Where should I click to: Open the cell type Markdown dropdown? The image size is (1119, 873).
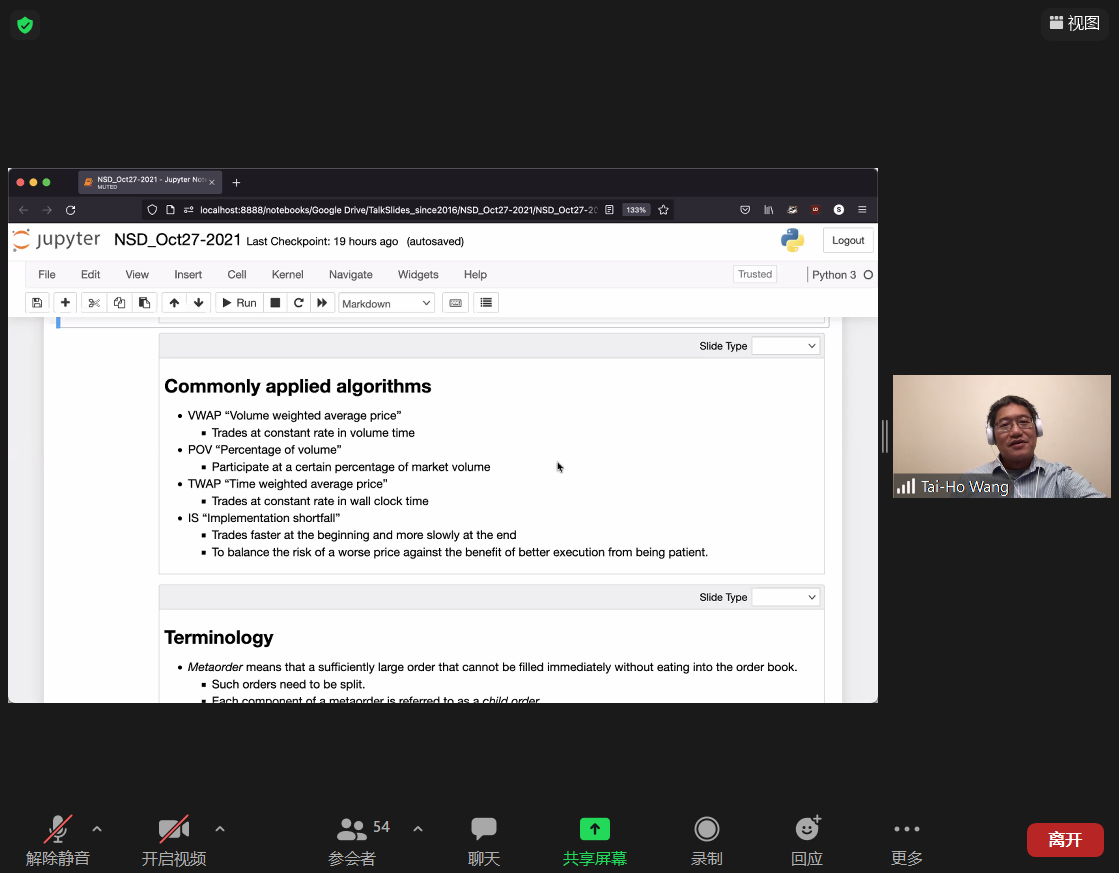386,303
